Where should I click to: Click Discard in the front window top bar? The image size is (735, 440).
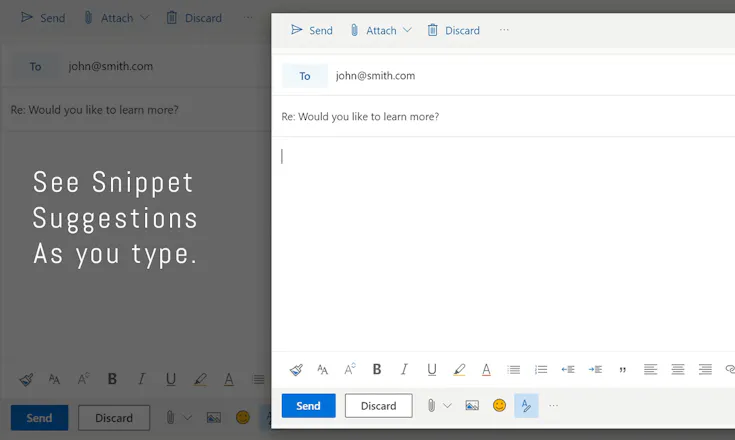[x=454, y=30]
